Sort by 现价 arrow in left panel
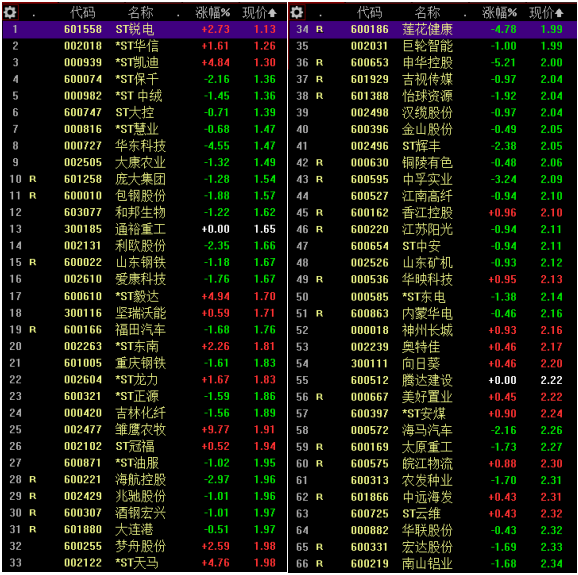 272,13
